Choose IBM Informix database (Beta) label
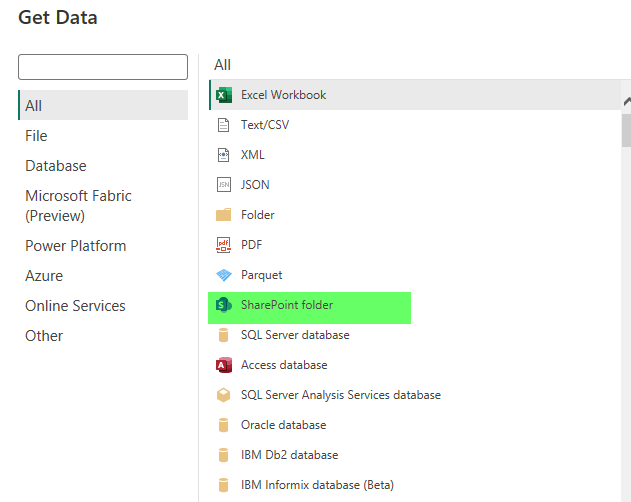631x502 pixels. click(x=317, y=485)
